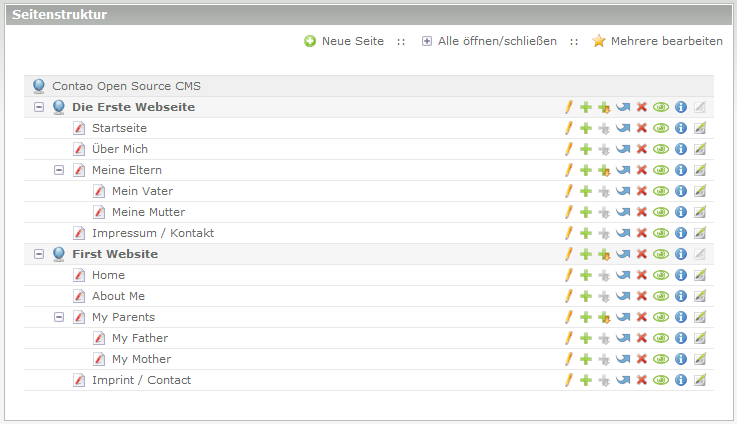This screenshot has width=737, height=424.
Task: Click the pencil edit icon for Startseite
Action: pyautogui.click(x=568, y=128)
